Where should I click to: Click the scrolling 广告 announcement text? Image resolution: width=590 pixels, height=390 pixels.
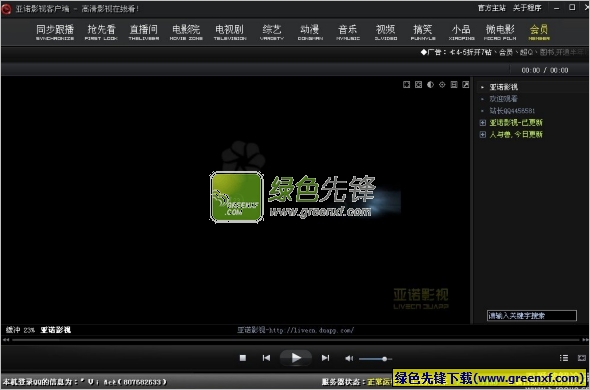pos(503,52)
